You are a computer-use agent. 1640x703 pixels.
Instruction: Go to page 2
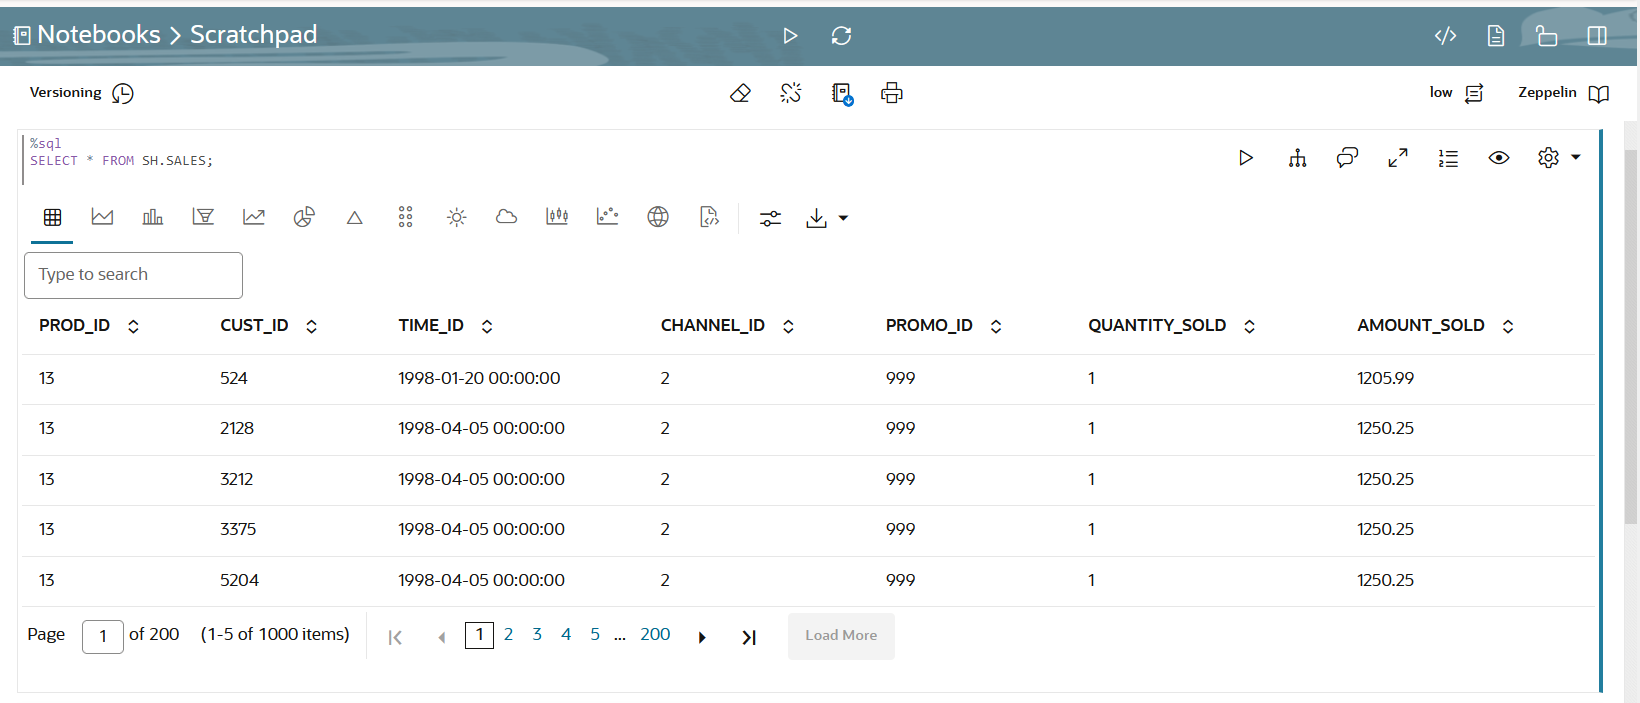click(508, 635)
